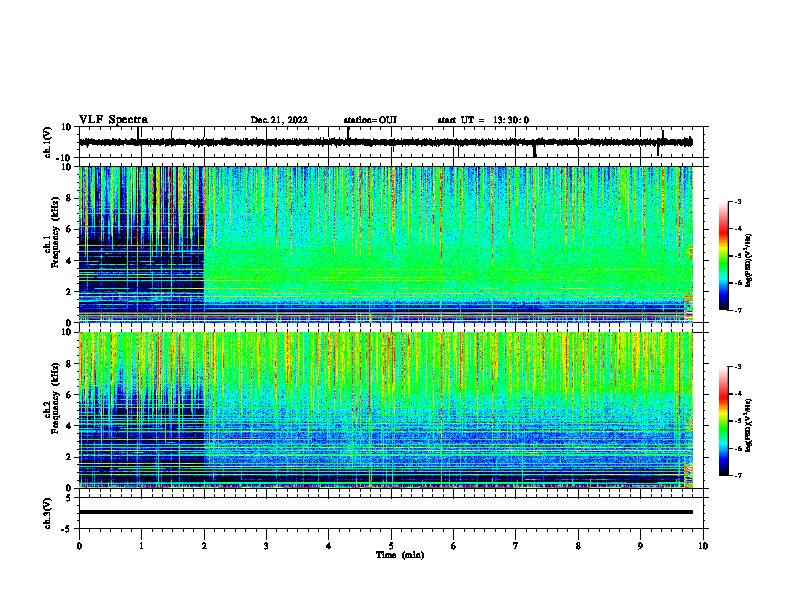
Task: Click time axis tick label '7'
Action: [x=516, y=546]
